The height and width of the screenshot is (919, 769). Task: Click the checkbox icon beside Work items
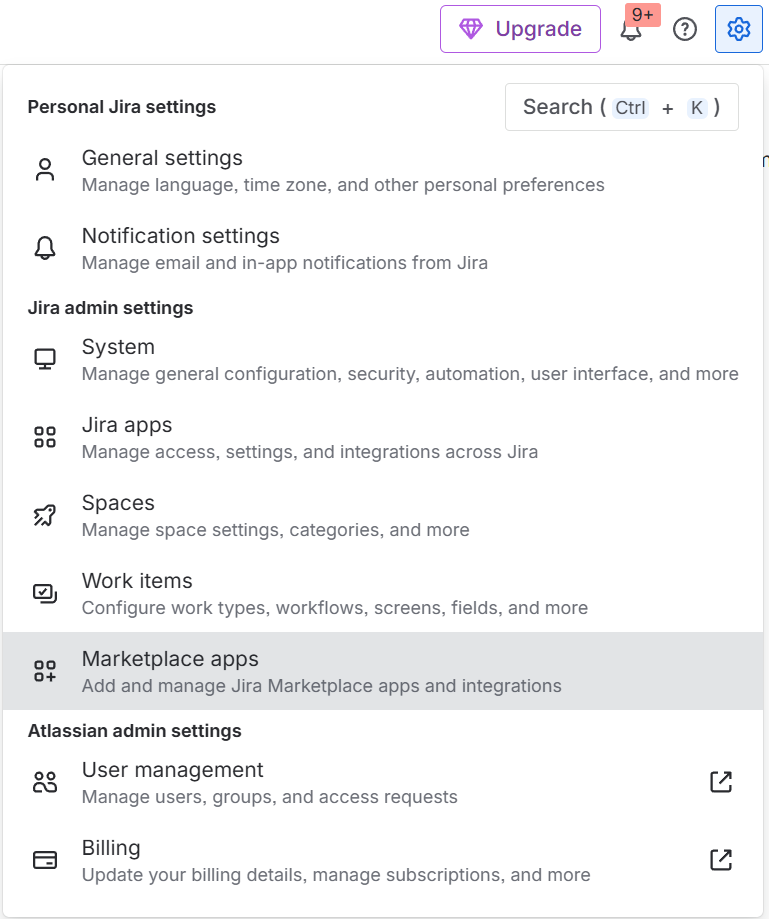point(45,593)
